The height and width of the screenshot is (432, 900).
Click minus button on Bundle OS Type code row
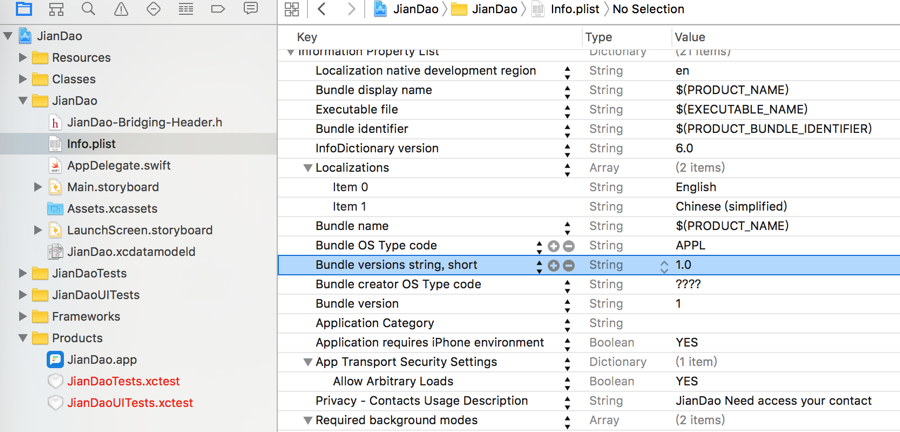568,246
